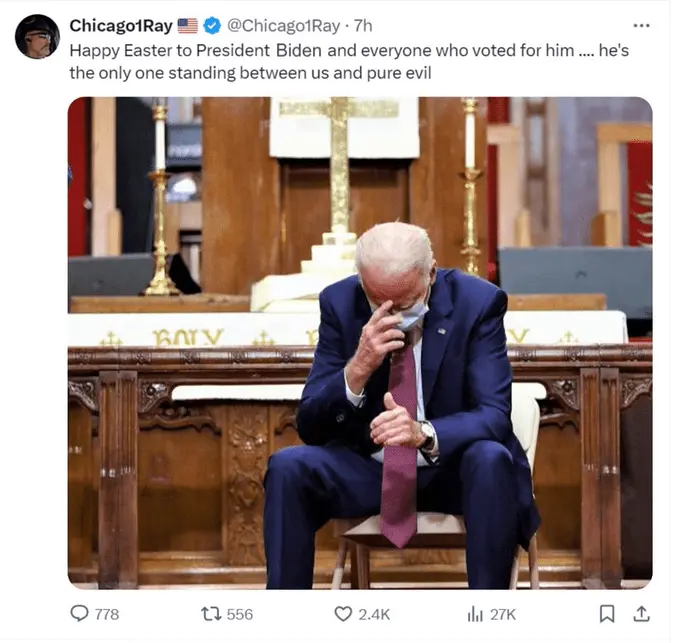The height and width of the screenshot is (643, 680).
Task: Click the 'the only one standing' text line
Action: point(250,73)
